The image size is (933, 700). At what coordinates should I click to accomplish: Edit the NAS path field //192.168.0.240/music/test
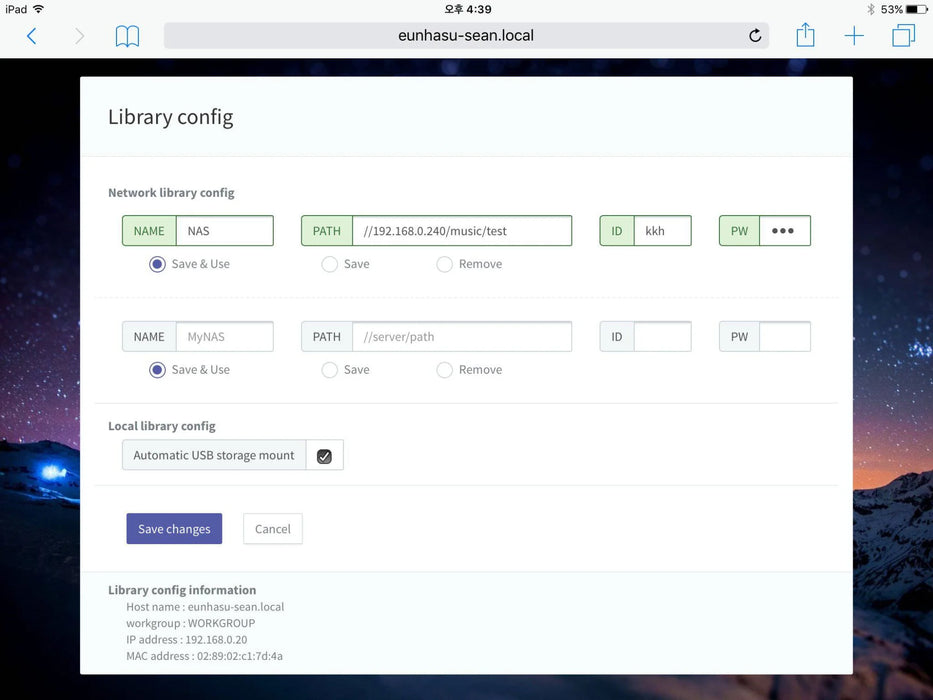point(461,231)
